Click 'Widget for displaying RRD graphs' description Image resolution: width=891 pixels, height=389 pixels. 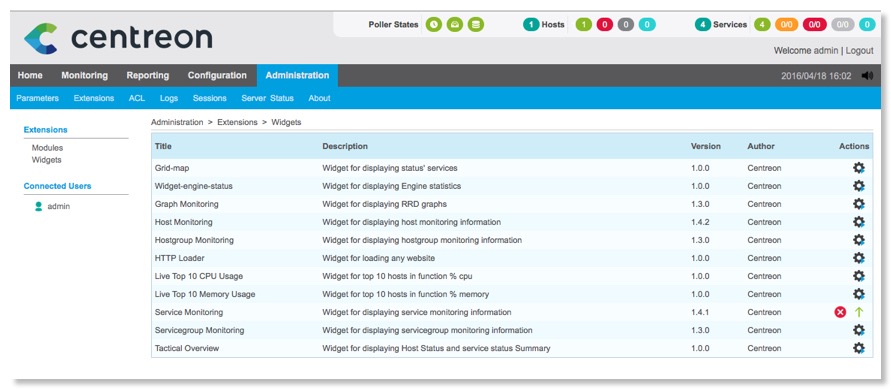point(385,204)
